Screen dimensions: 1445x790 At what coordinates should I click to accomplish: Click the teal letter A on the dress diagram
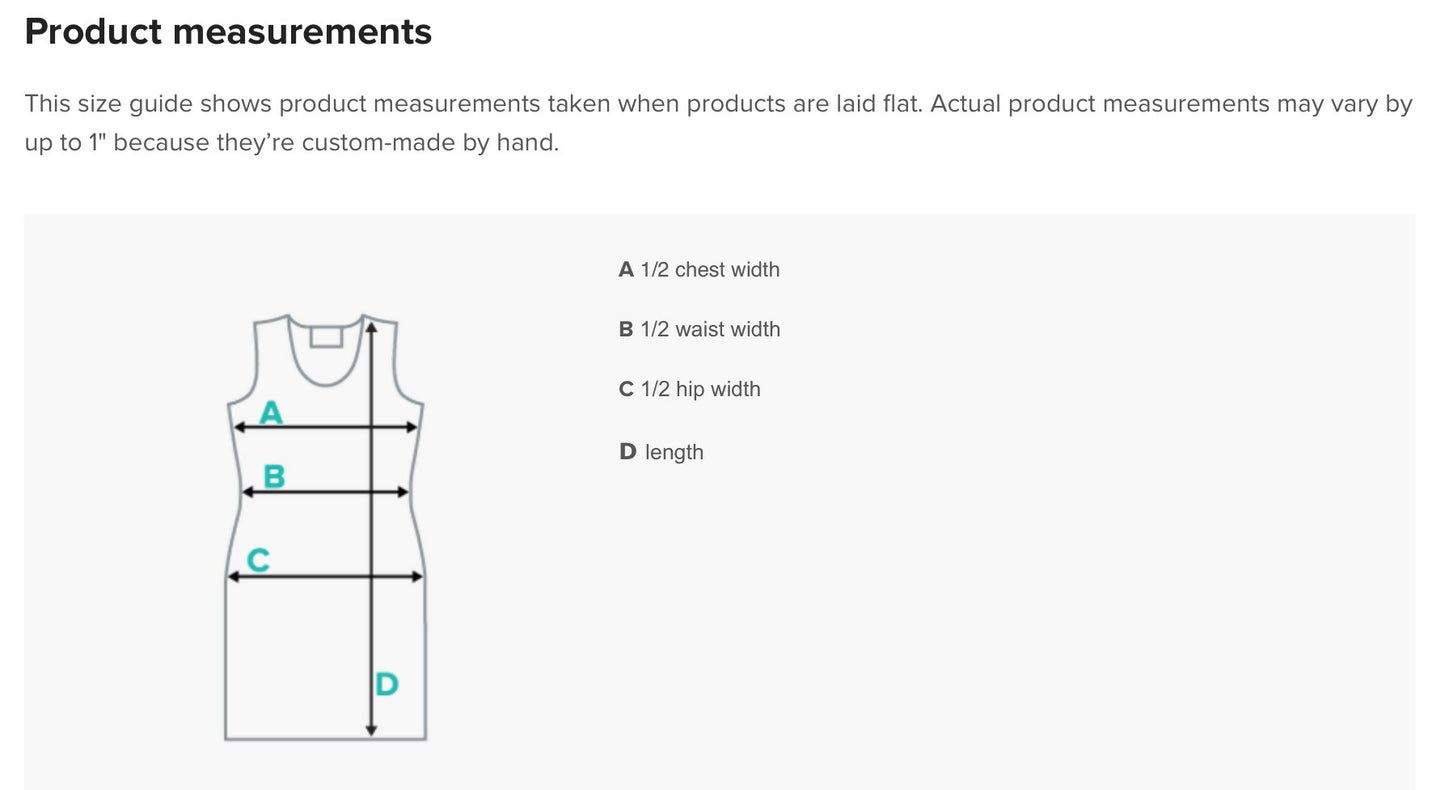coord(271,412)
